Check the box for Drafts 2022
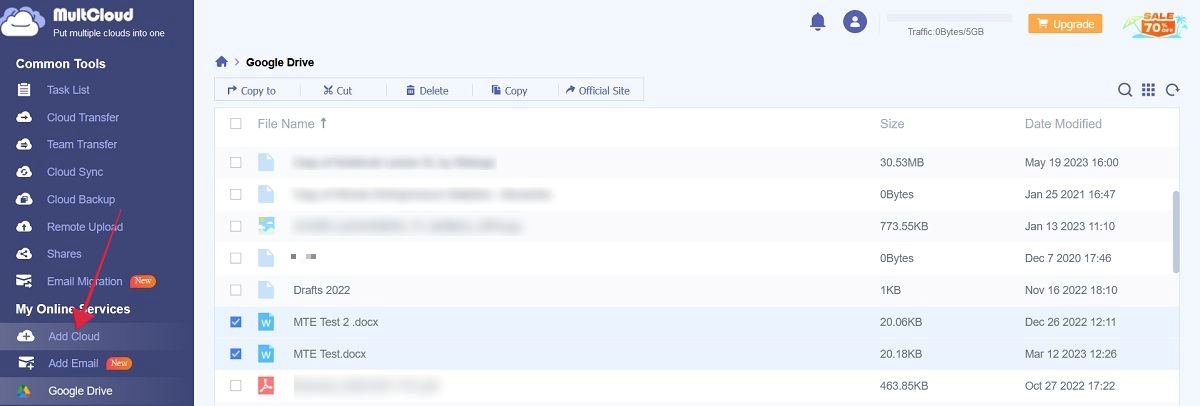The height and width of the screenshot is (406, 1200). click(236, 290)
